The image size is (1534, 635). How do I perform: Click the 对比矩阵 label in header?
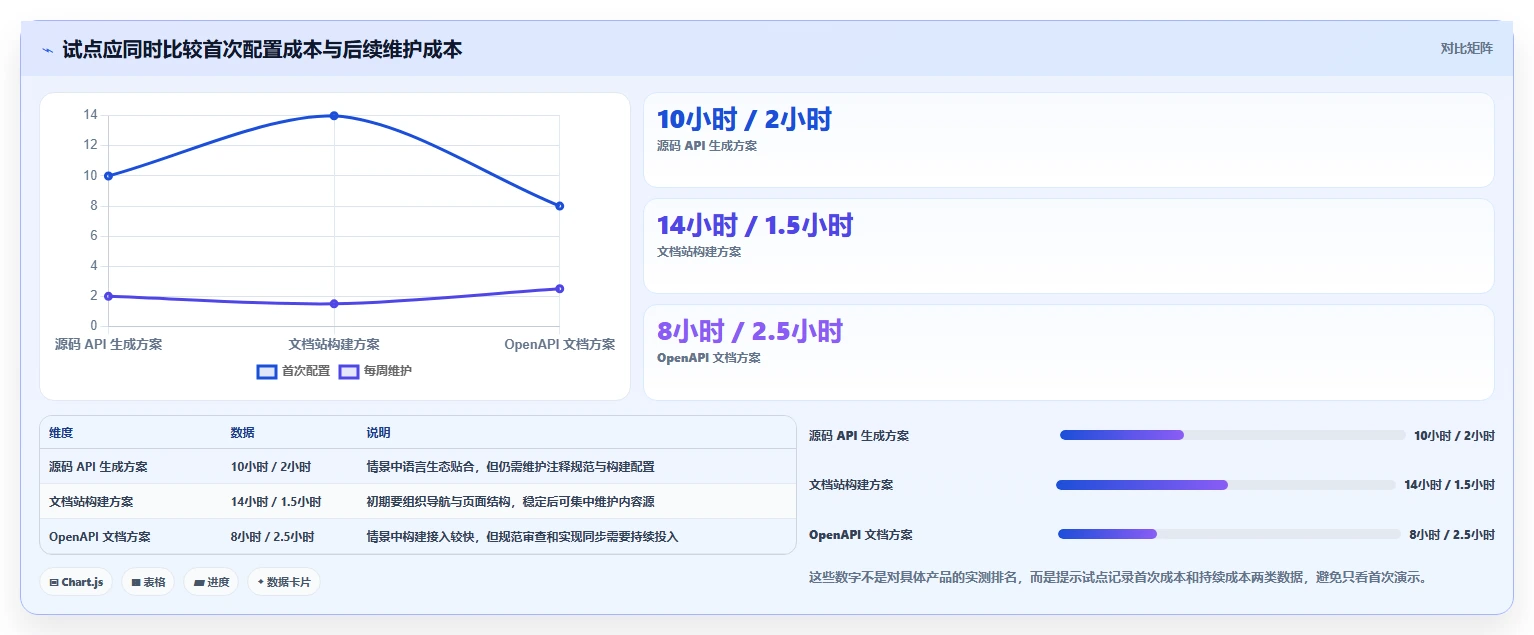point(1466,48)
